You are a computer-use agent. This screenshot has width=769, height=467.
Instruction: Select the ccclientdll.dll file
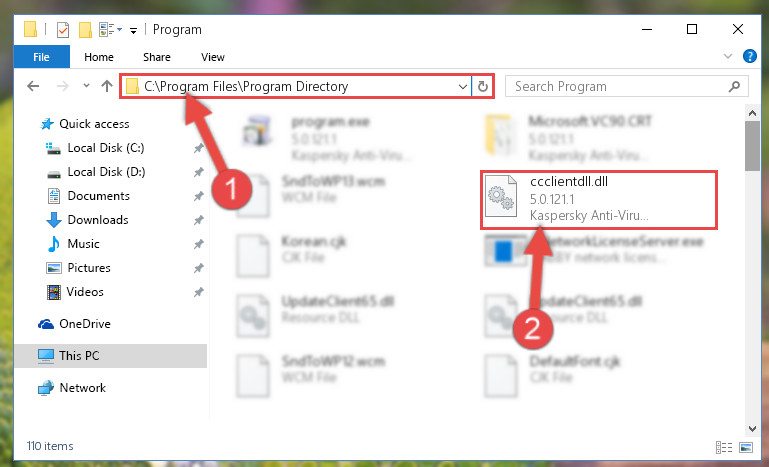599,200
